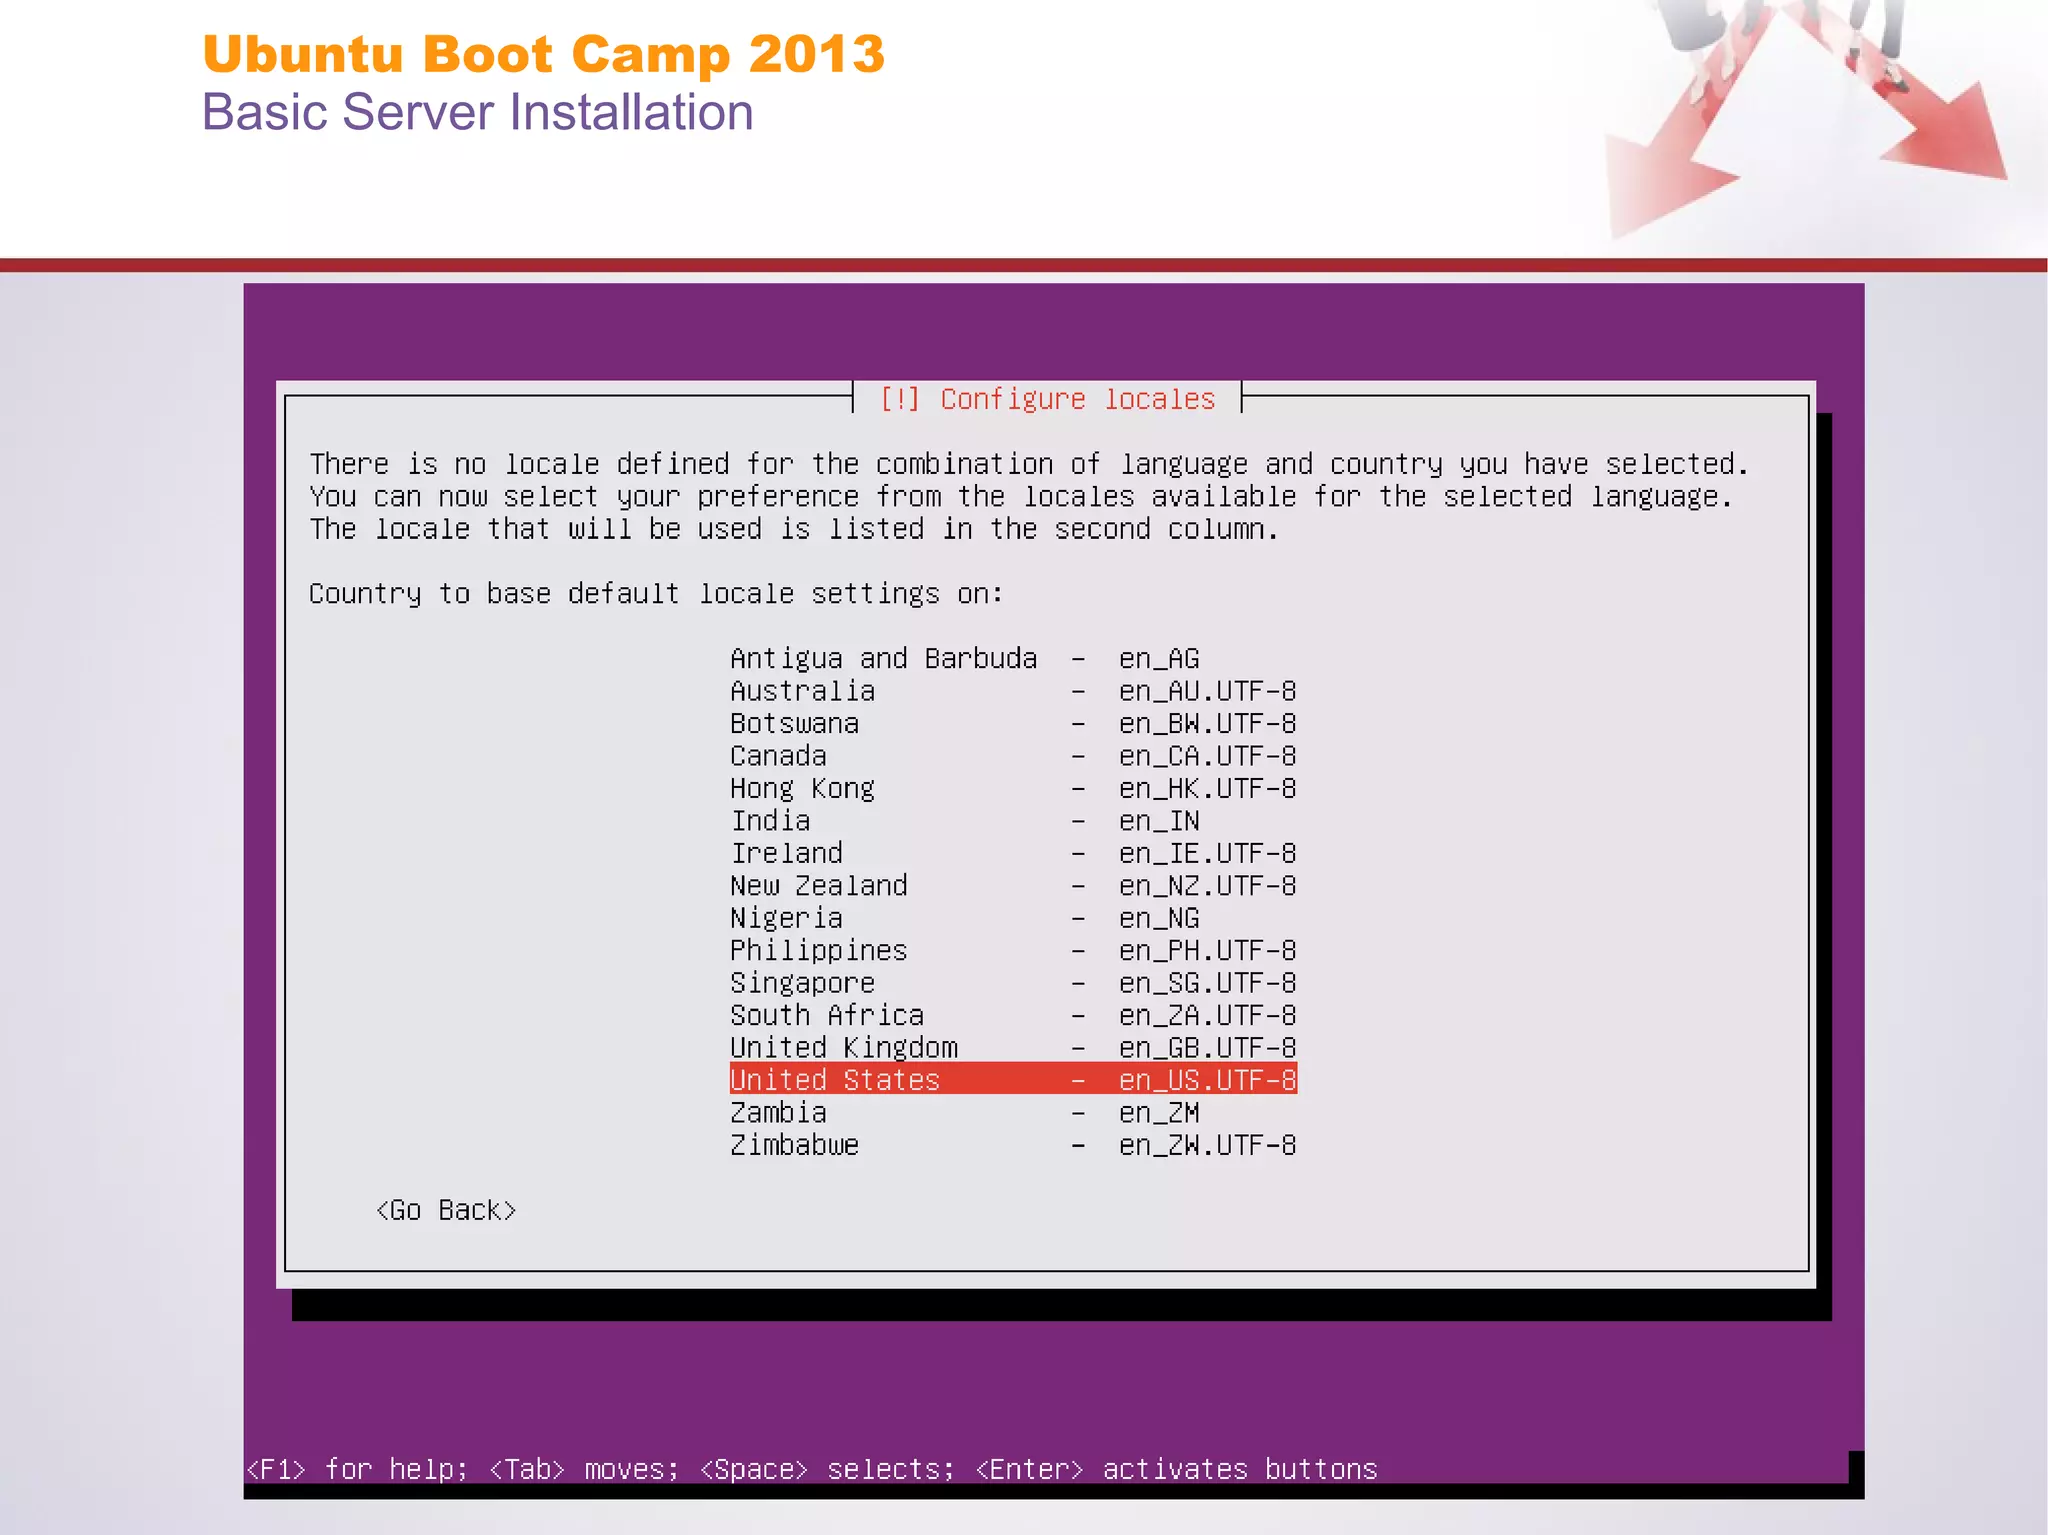2048x1535 pixels.
Task: Click the Basic Server Installation subtitle
Action: point(477,112)
